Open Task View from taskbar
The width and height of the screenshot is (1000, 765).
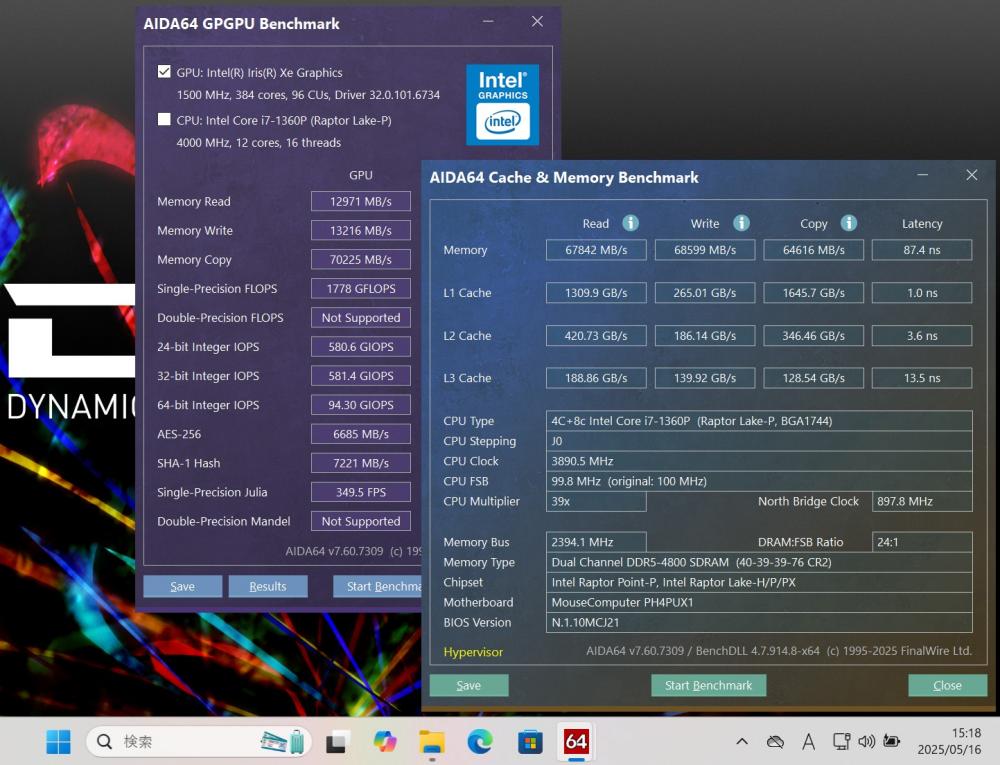(336, 741)
